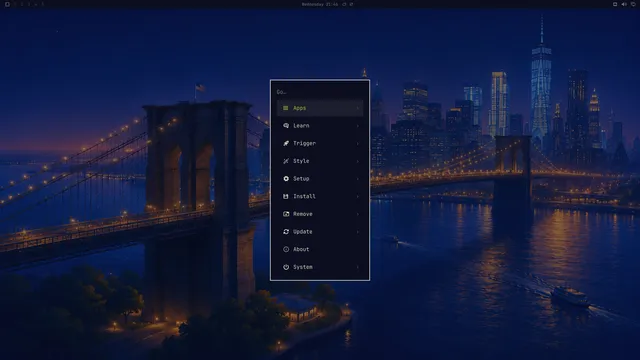Select the "Setup" label text
Viewport: 640px width, 360px height.
[301, 179]
